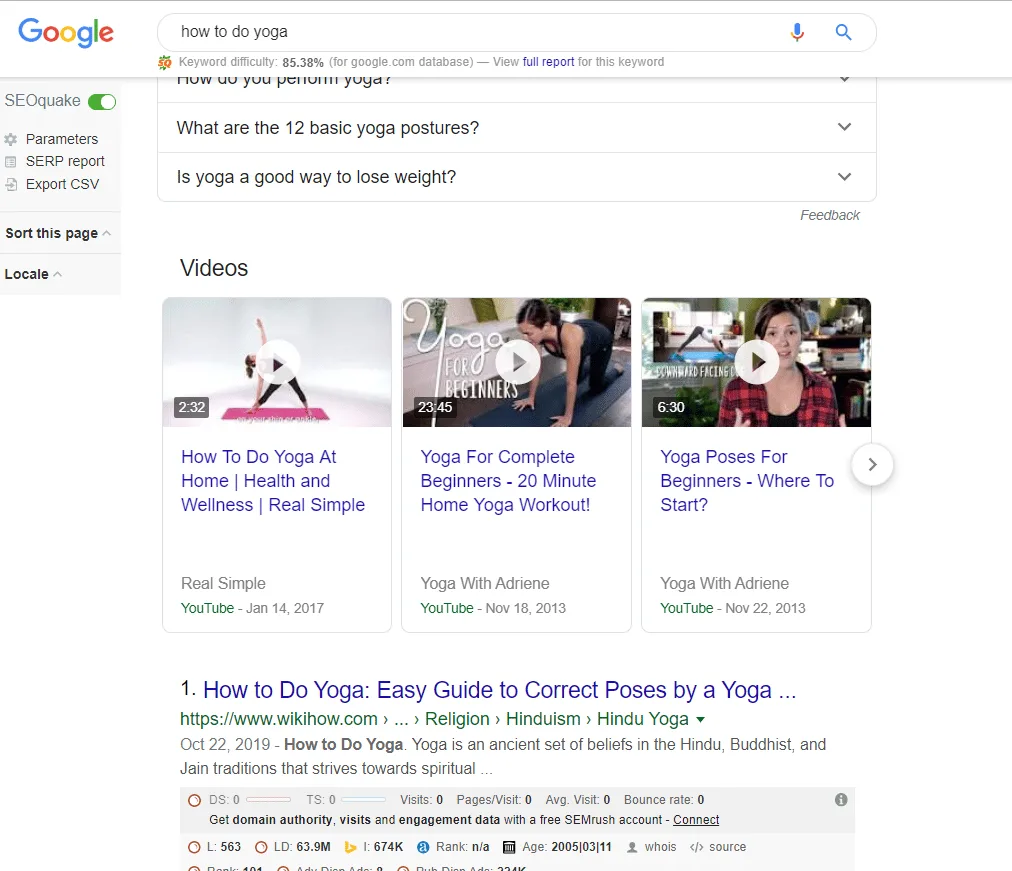Click the SERP report list icon
This screenshot has height=871, width=1012.
pyautogui.click(x=11, y=162)
